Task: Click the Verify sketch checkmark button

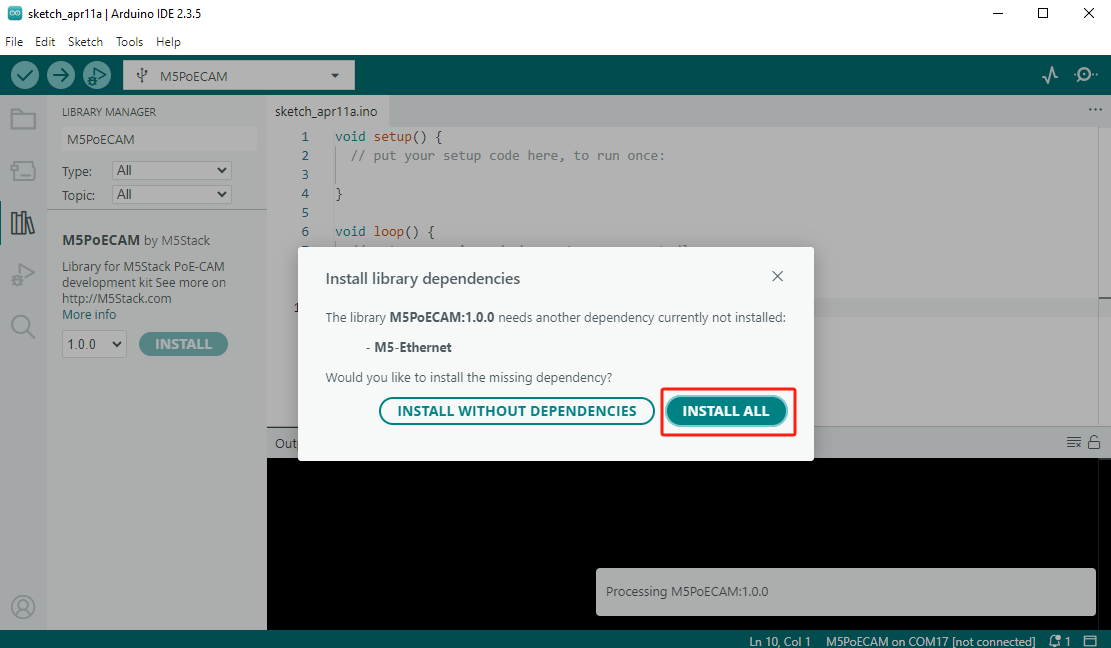Action: click(x=25, y=75)
